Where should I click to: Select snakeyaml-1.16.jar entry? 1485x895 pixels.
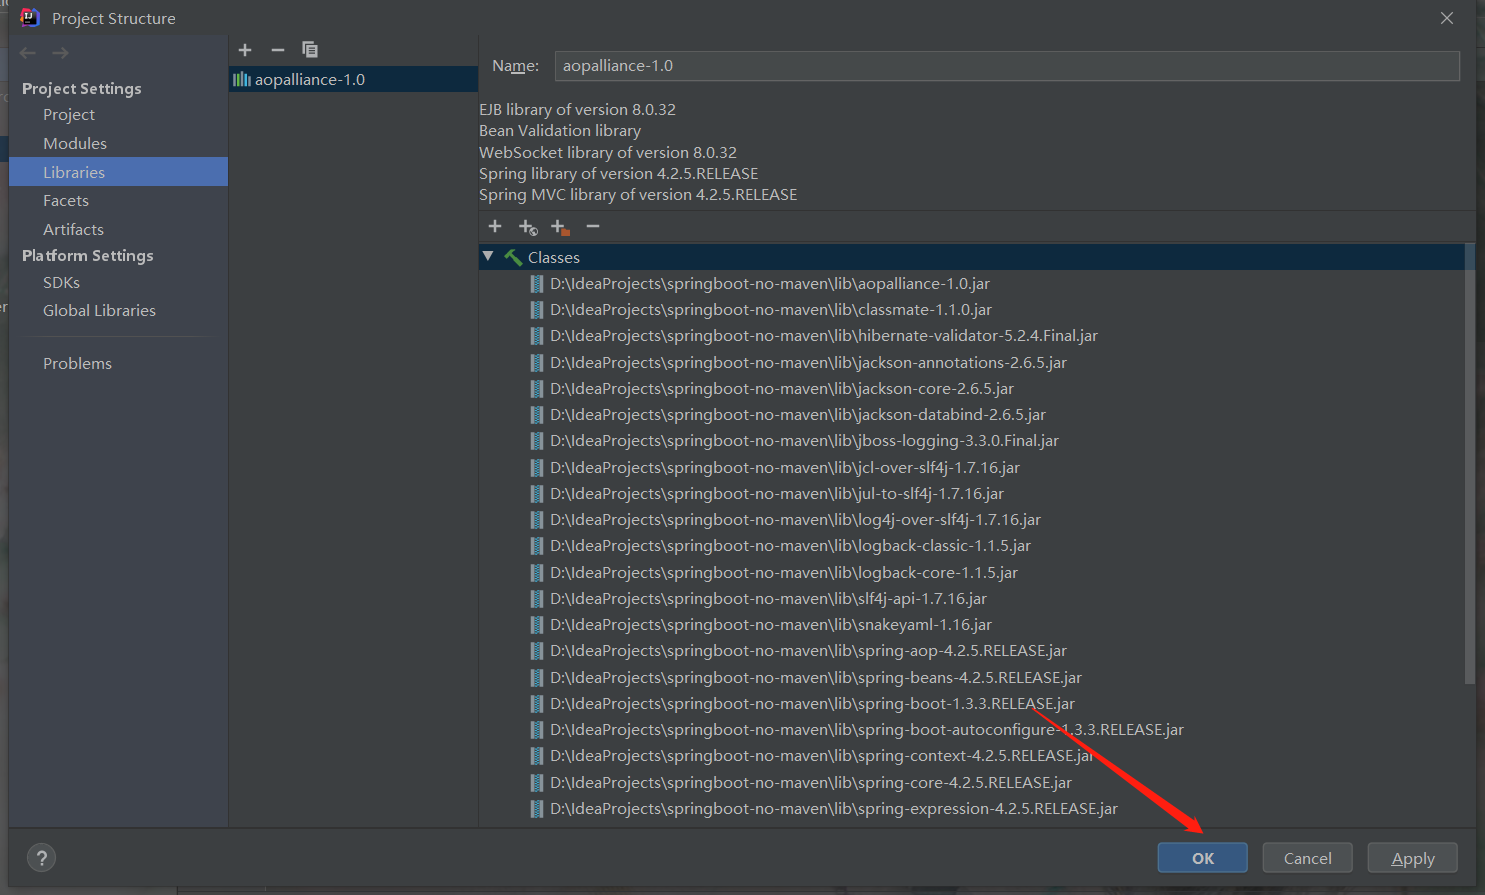coord(771,625)
